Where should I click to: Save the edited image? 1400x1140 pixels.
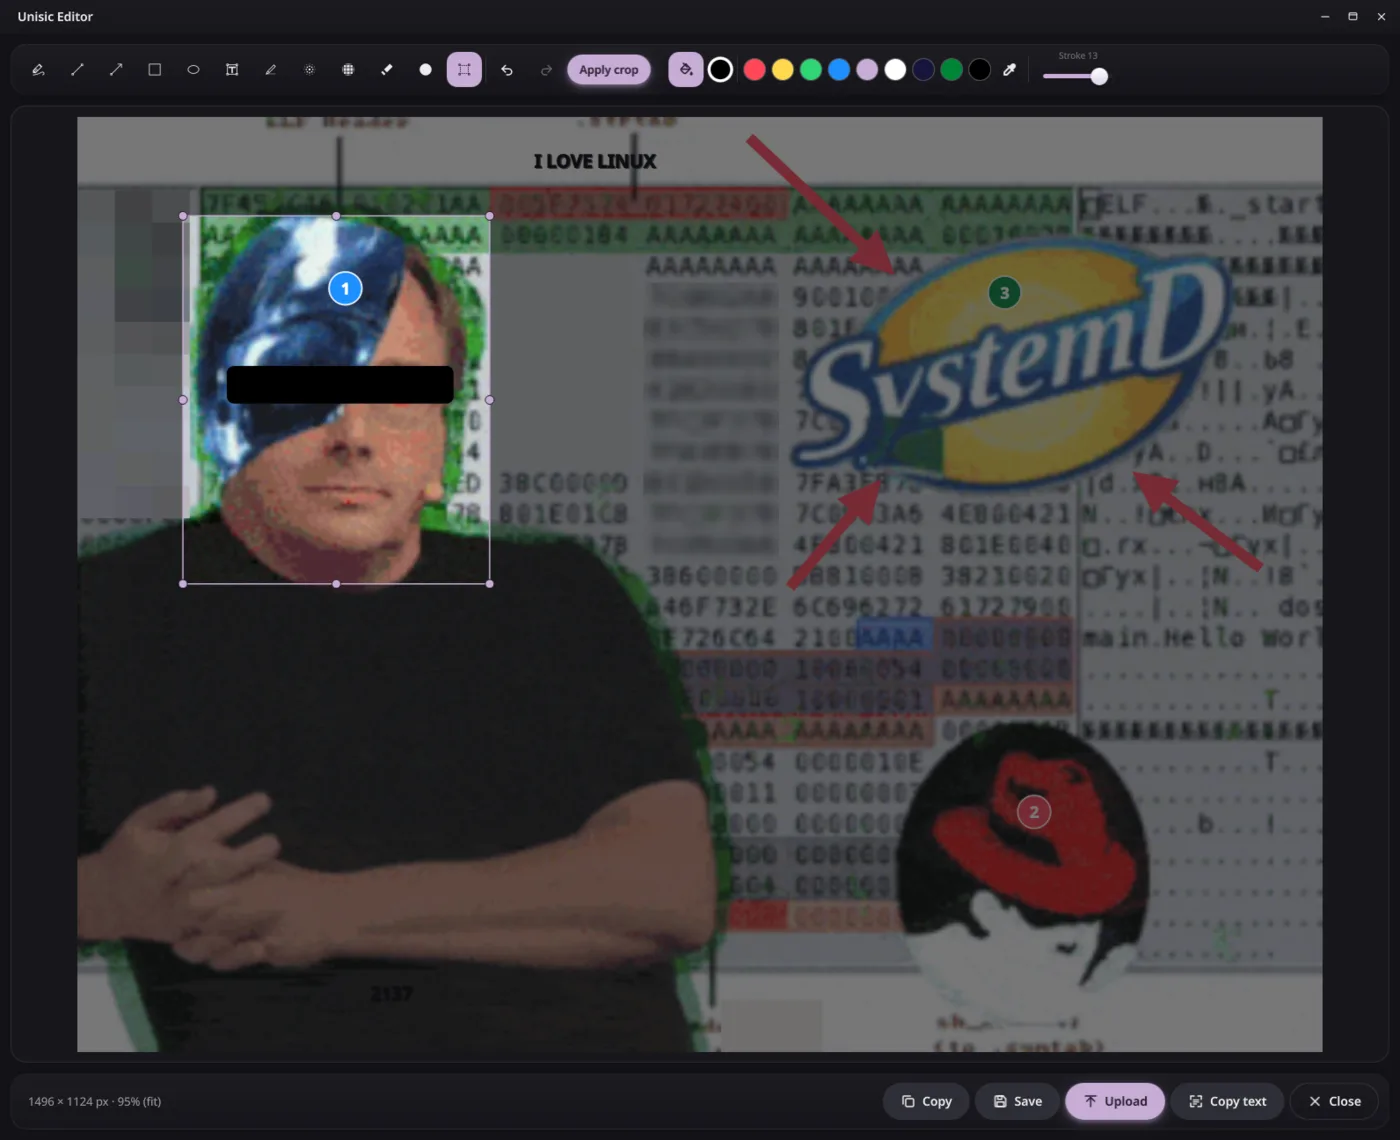[x=1017, y=1101]
